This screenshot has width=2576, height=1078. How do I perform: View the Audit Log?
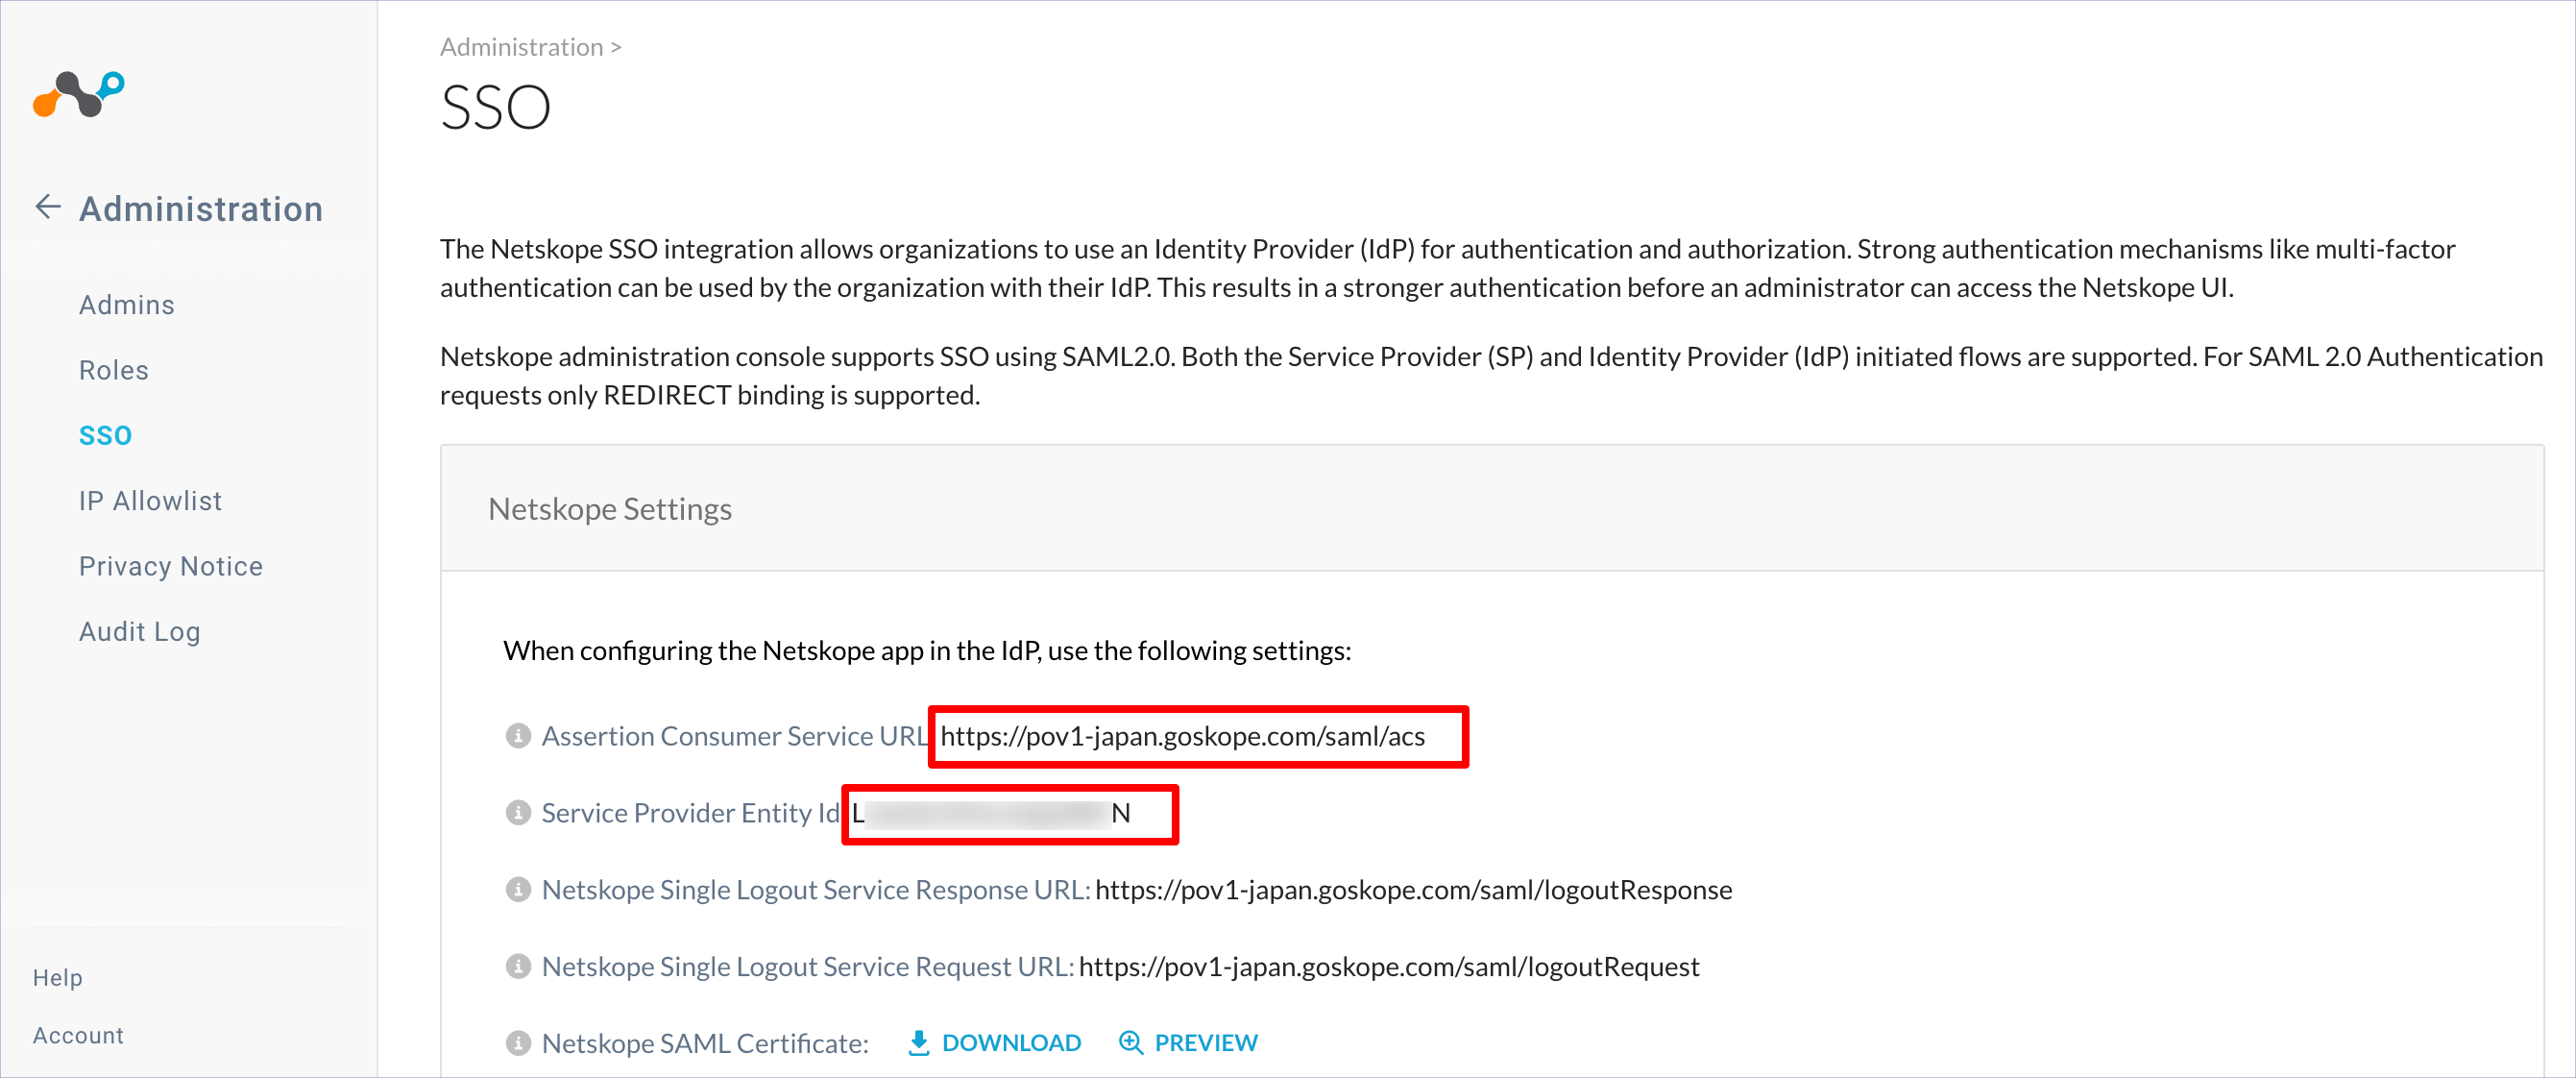point(140,632)
